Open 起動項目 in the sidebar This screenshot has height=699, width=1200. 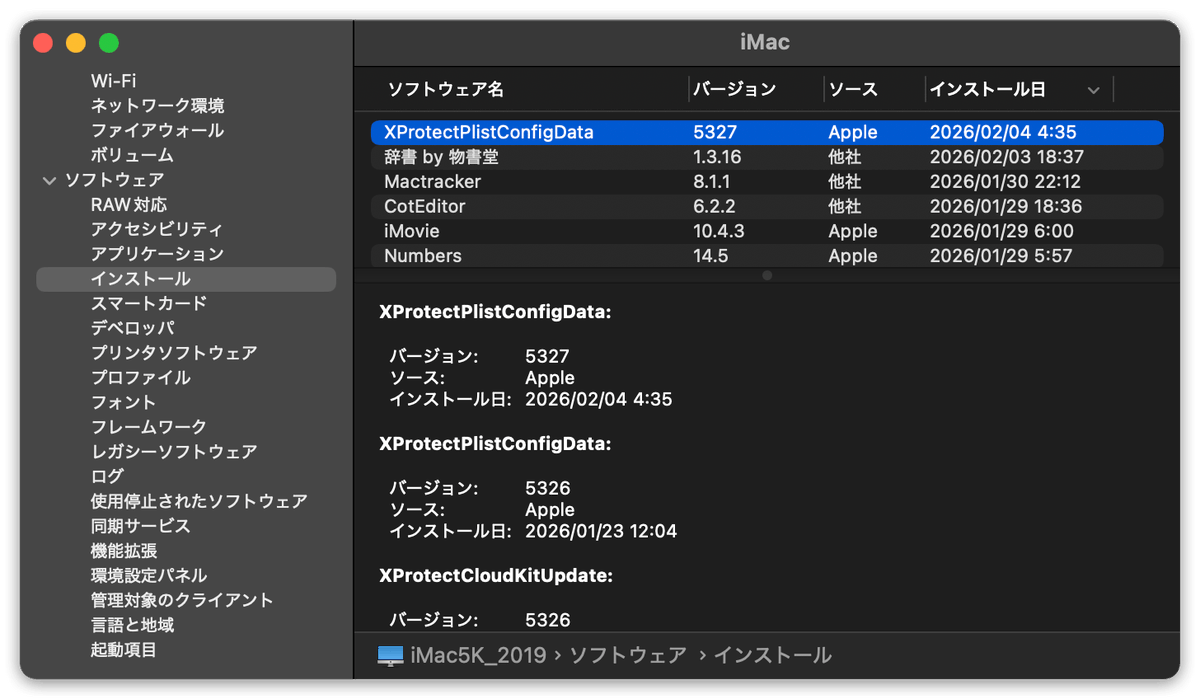coord(124,650)
